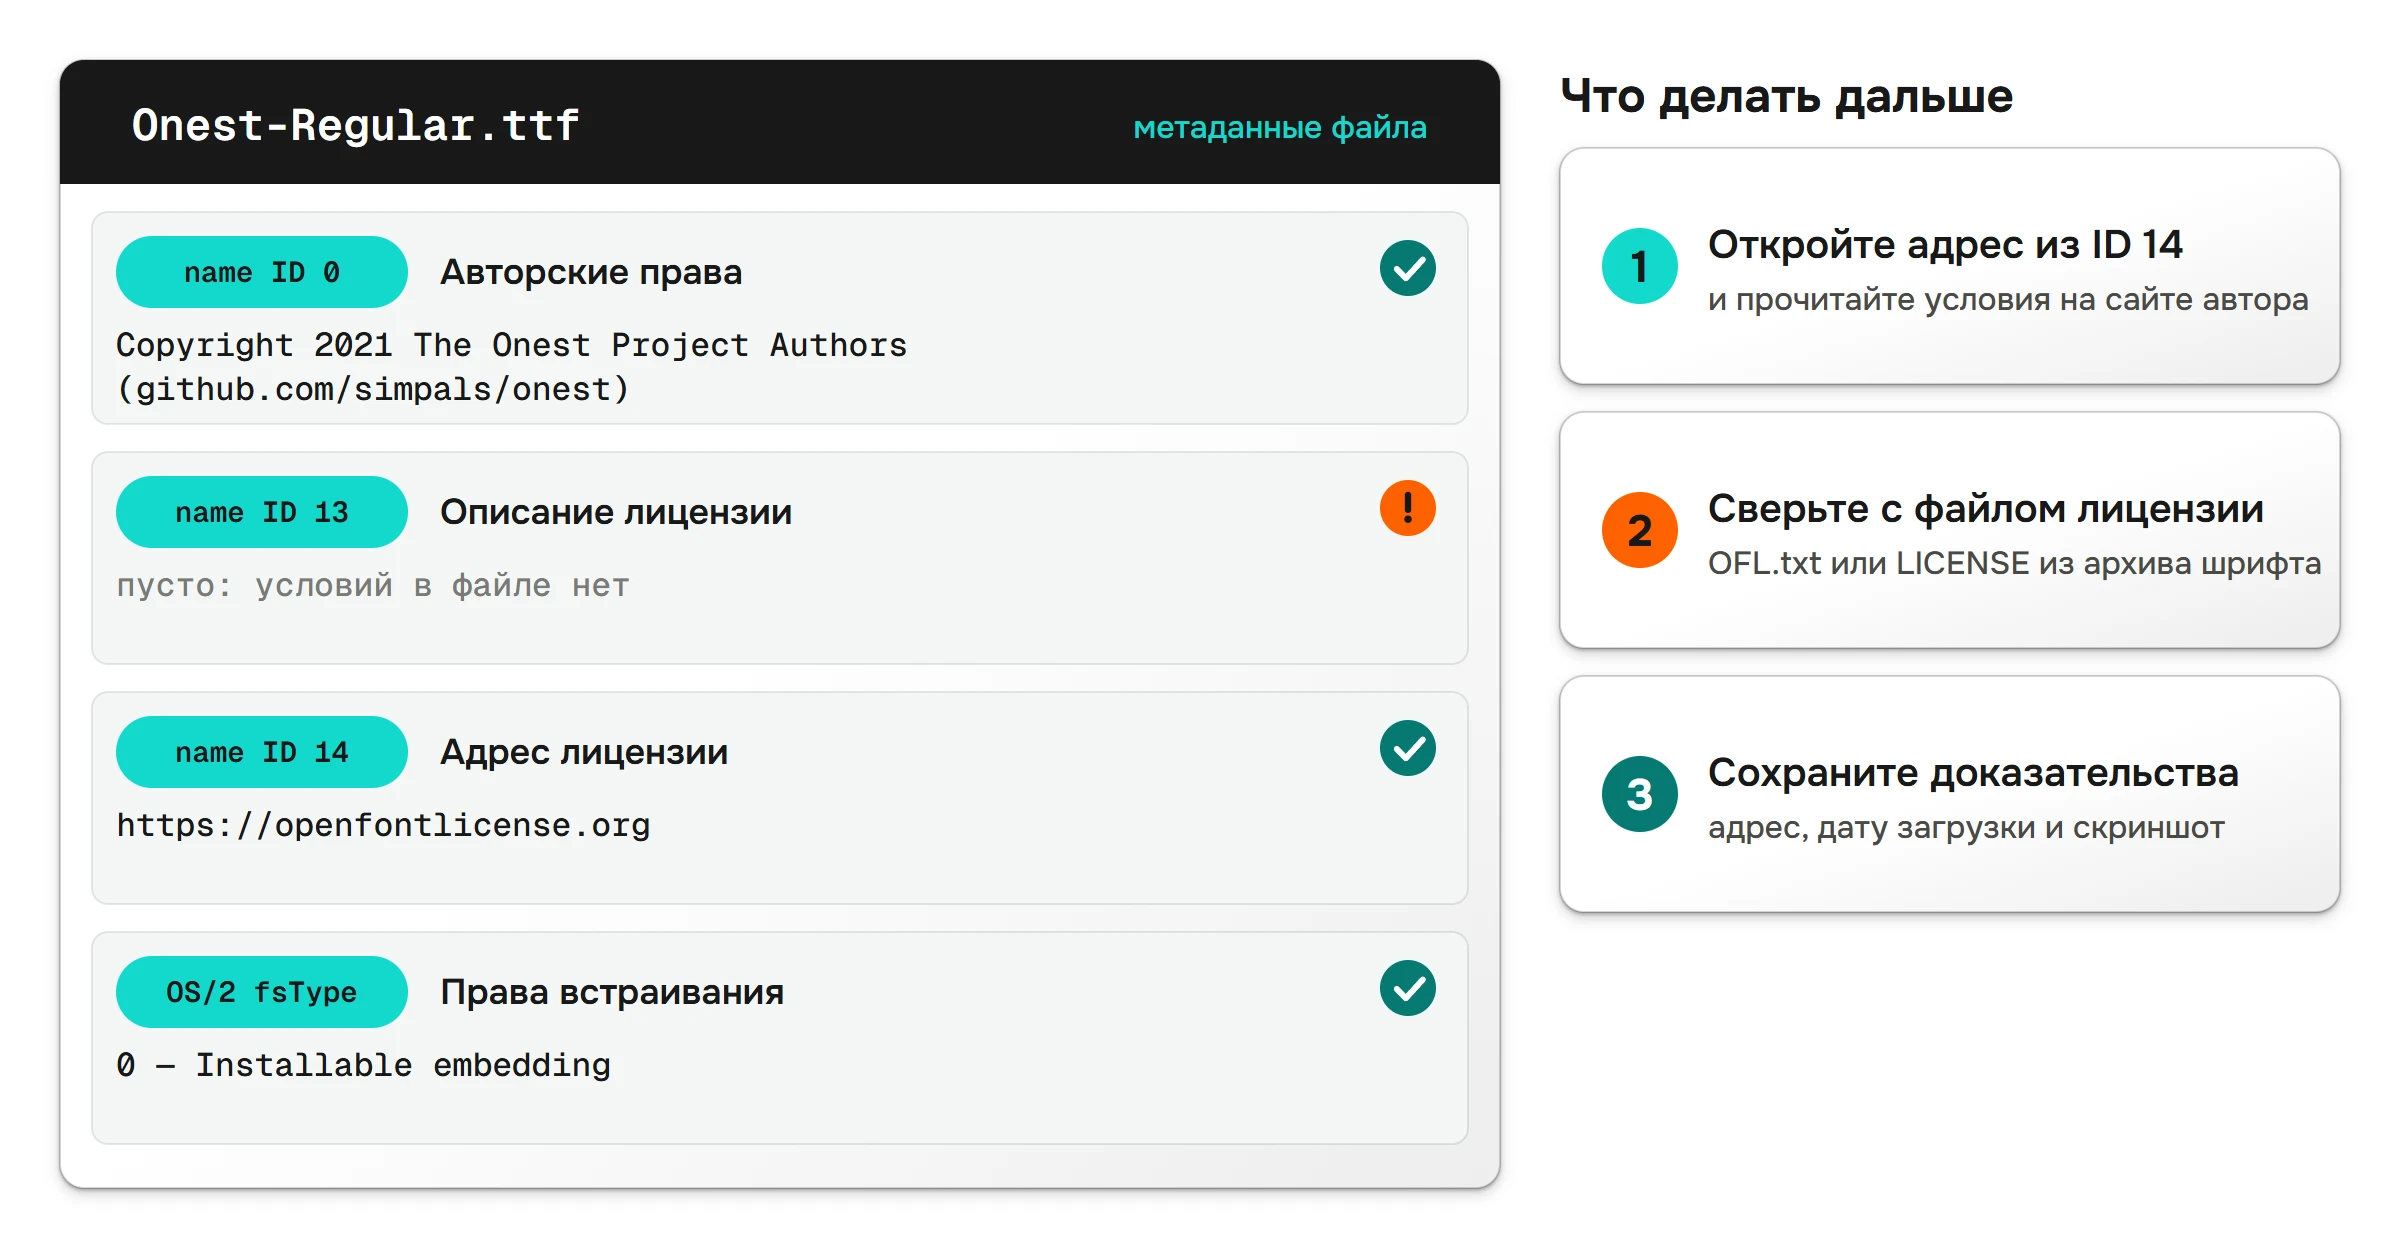The image size is (2400, 1248).
Task: Open the https://openfontlicense.org address
Action: tap(383, 825)
